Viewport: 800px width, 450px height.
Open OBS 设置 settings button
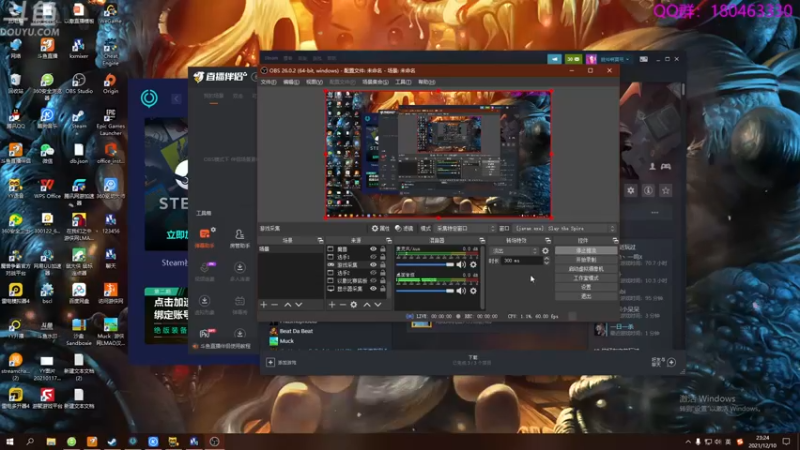coord(586,287)
